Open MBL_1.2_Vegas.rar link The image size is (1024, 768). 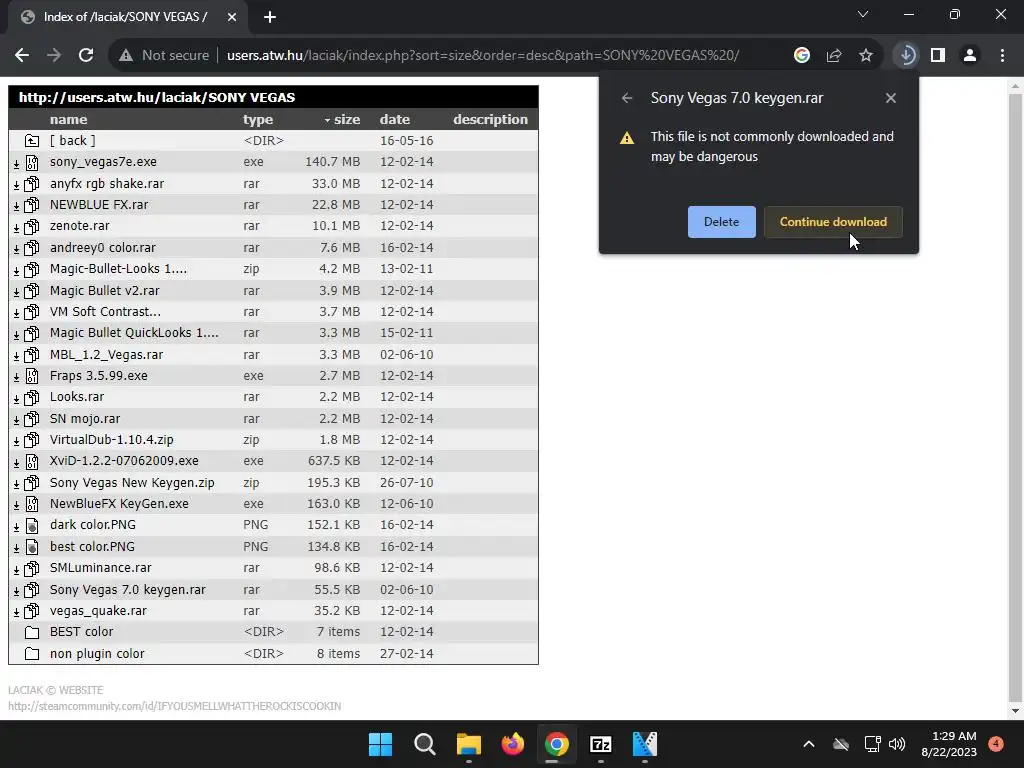pos(106,355)
